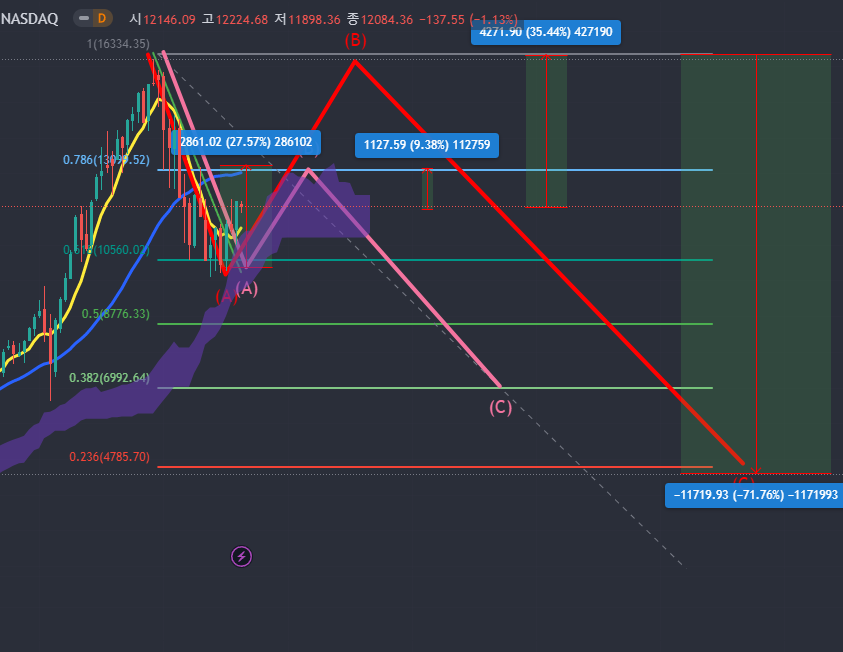The height and width of the screenshot is (652, 843).
Task: Select the low price value 11898.36
Action: pyautogui.click(x=315, y=20)
